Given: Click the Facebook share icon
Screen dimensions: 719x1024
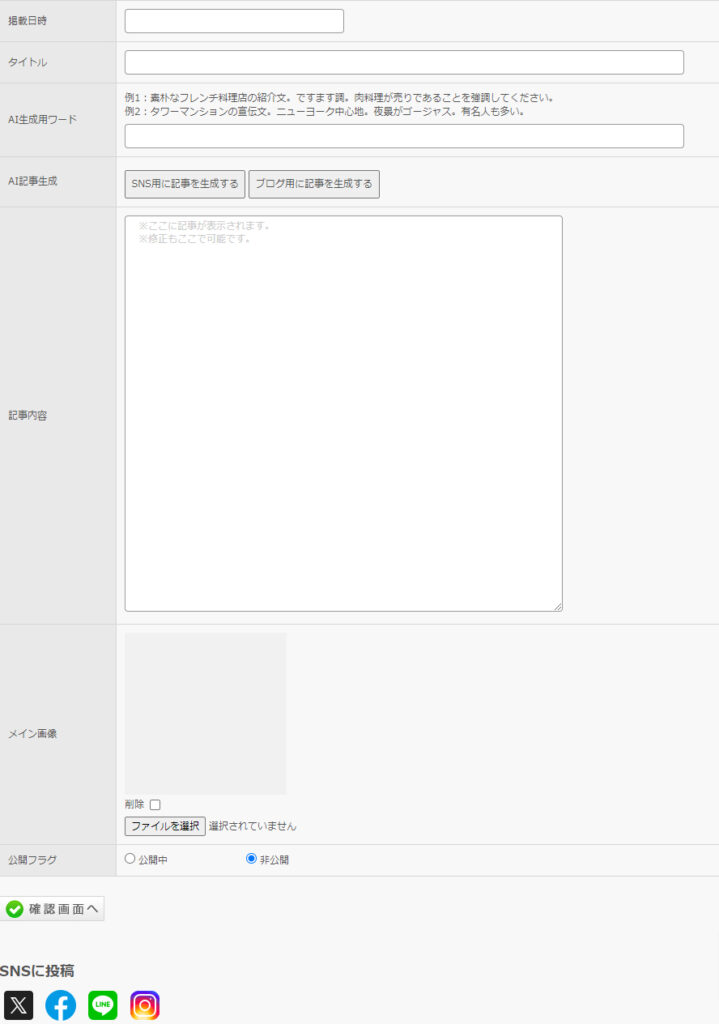Looking at the screenshot, I should [60, 1005].
